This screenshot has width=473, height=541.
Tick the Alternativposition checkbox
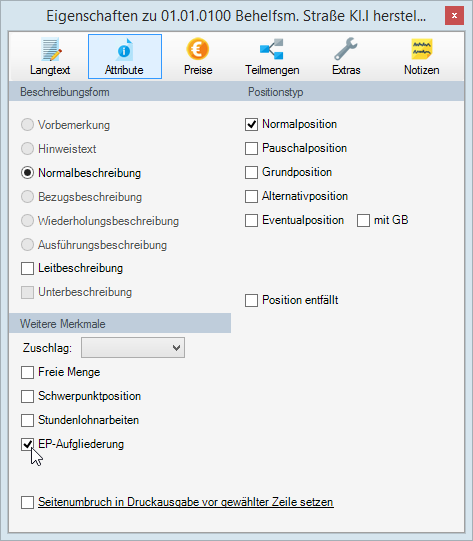(x=252, y=196)
